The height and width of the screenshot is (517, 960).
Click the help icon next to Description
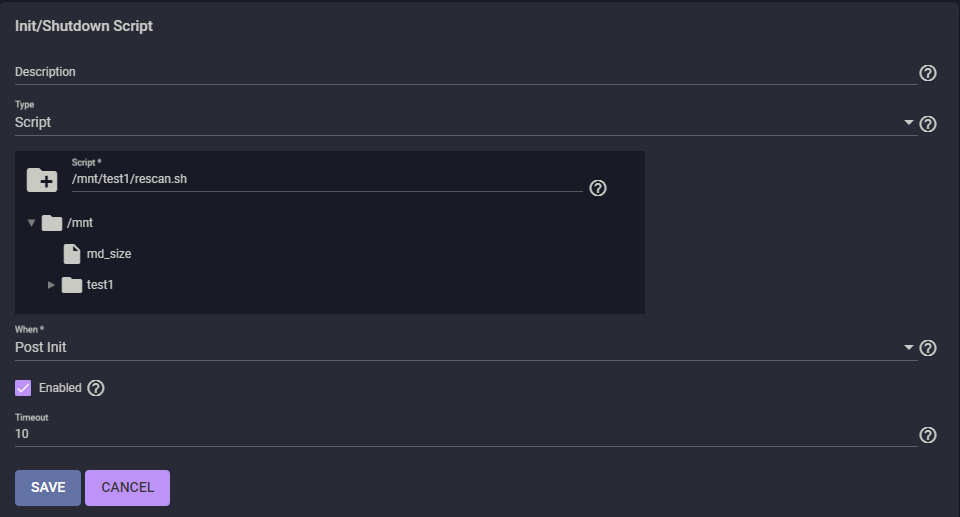click(928, 73)
